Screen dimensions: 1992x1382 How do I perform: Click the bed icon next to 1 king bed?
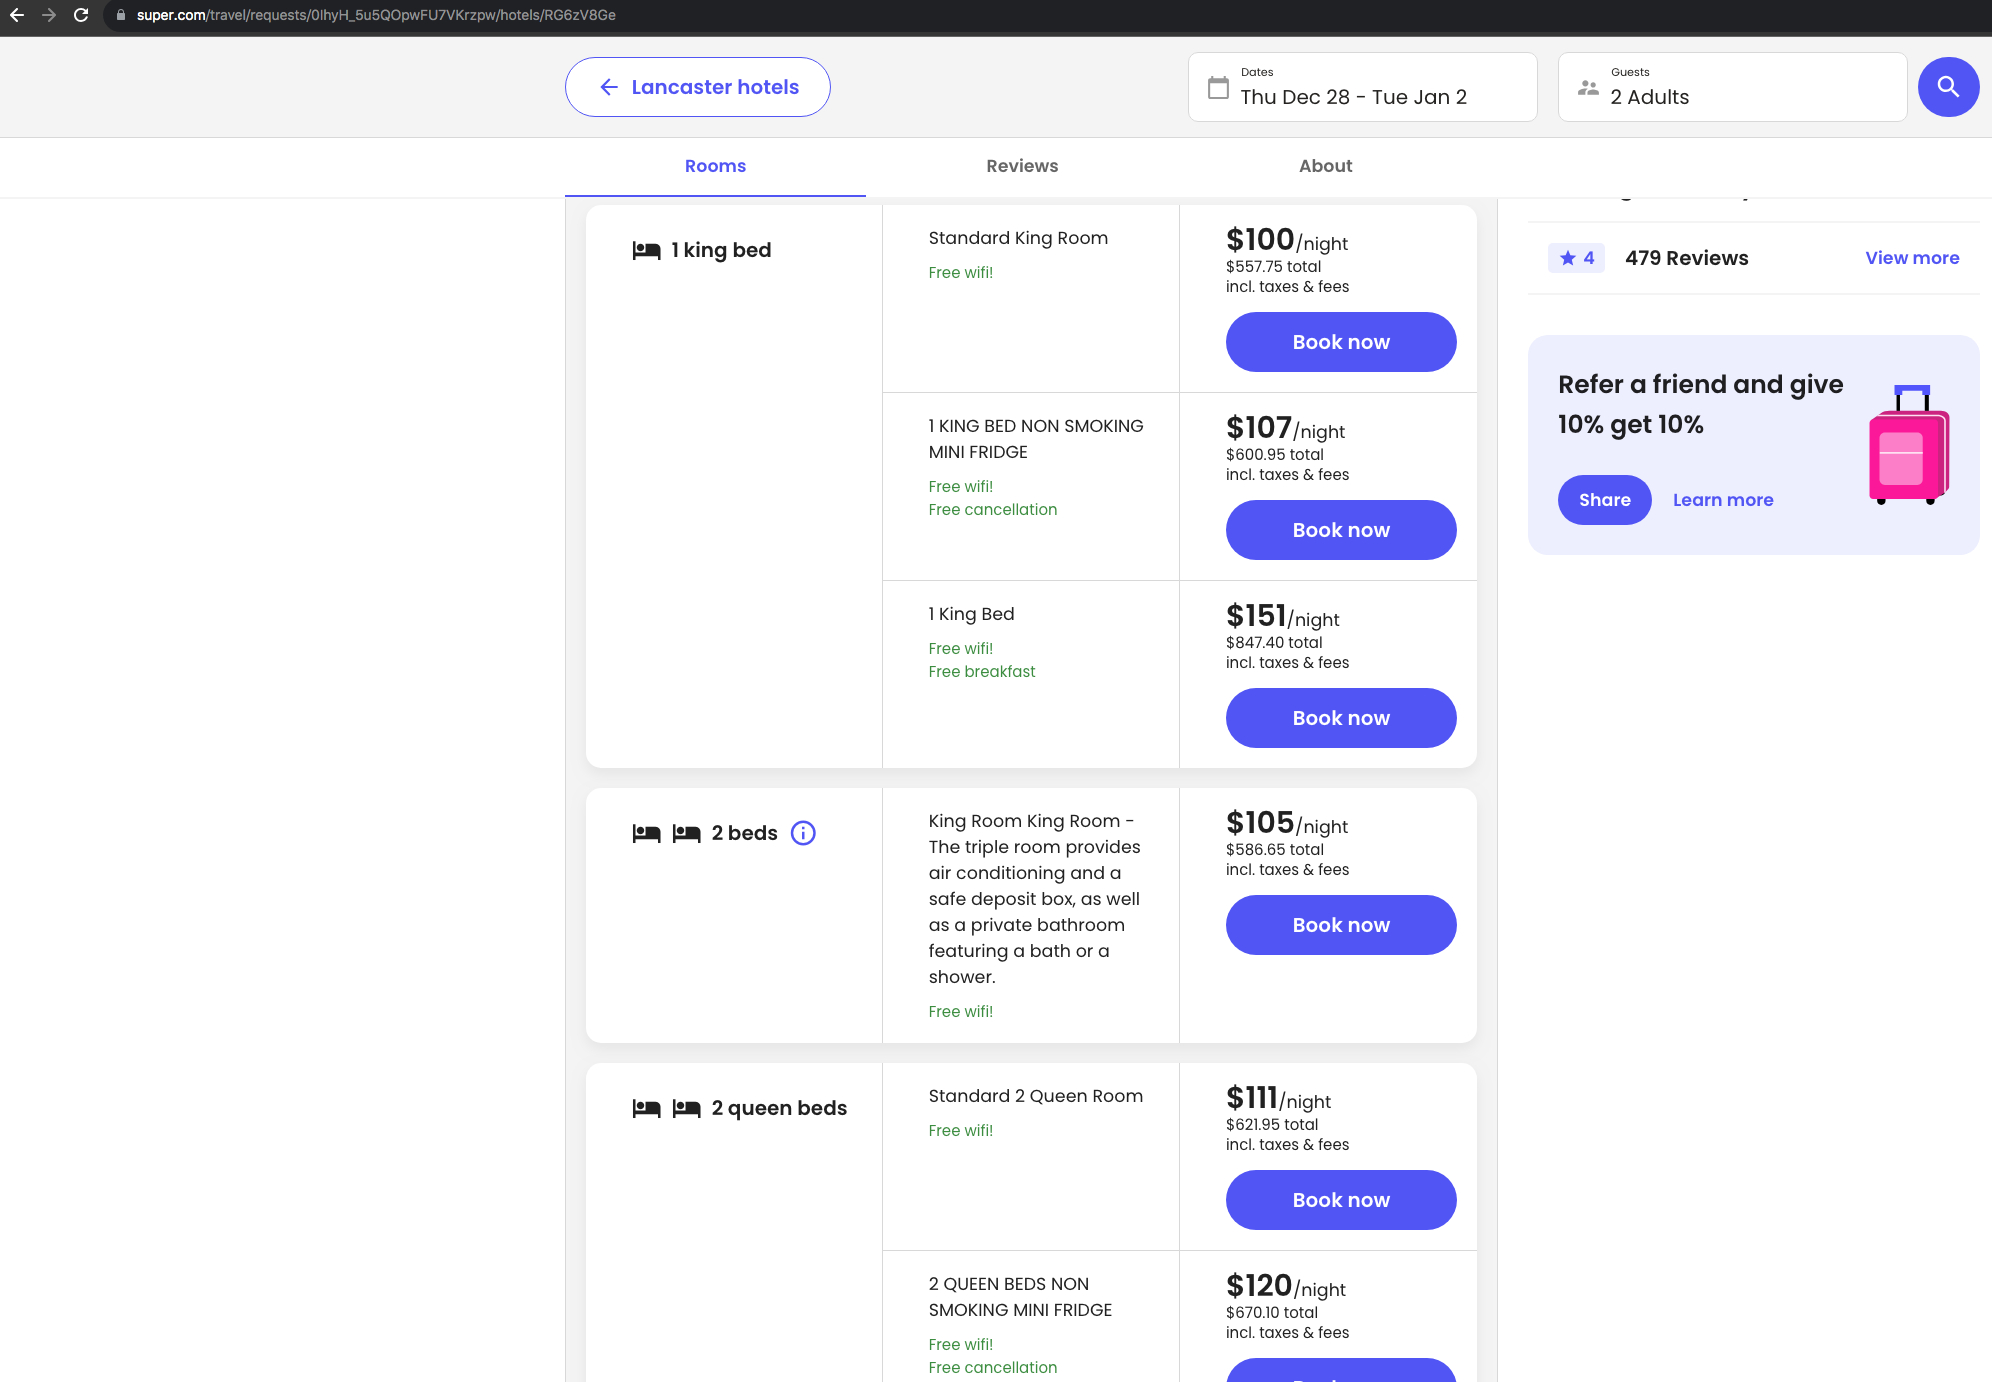(x=647, y=250)
